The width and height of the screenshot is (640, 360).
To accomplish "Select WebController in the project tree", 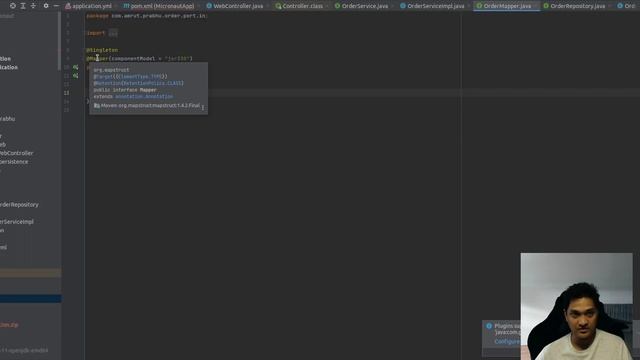I will click(16, 153).
